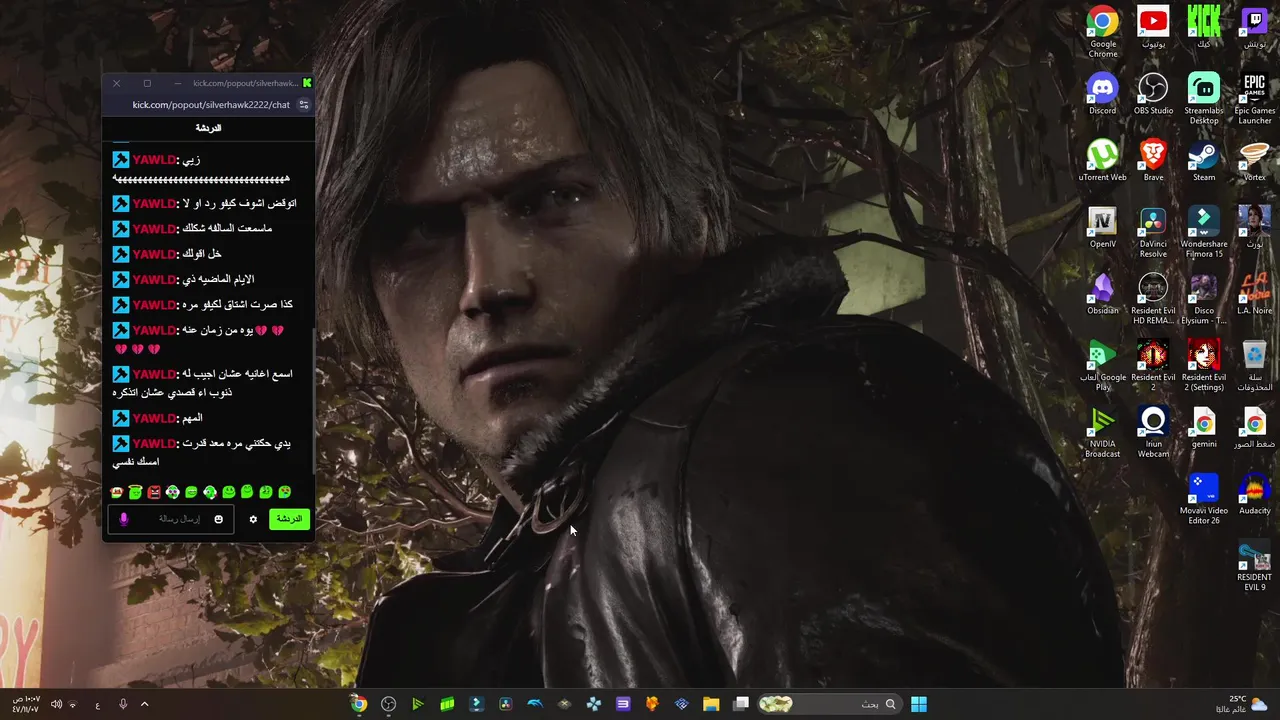Image resolution: width=1280 pixels, height=720 pixels.
Task: Open the Kick desktop shortcut
Action: point(1204,28)
